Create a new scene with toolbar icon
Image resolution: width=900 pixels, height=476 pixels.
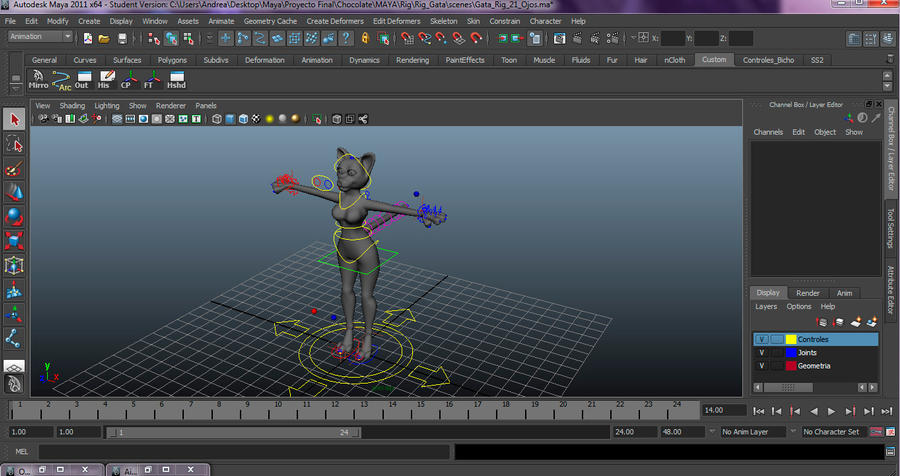click(88, 38)
